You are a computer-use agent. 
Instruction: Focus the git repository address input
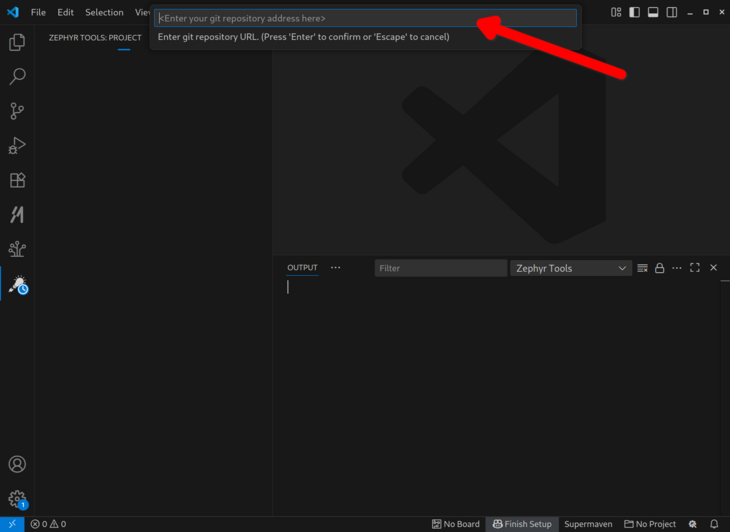pyautogui.click(x=365, y=18)
